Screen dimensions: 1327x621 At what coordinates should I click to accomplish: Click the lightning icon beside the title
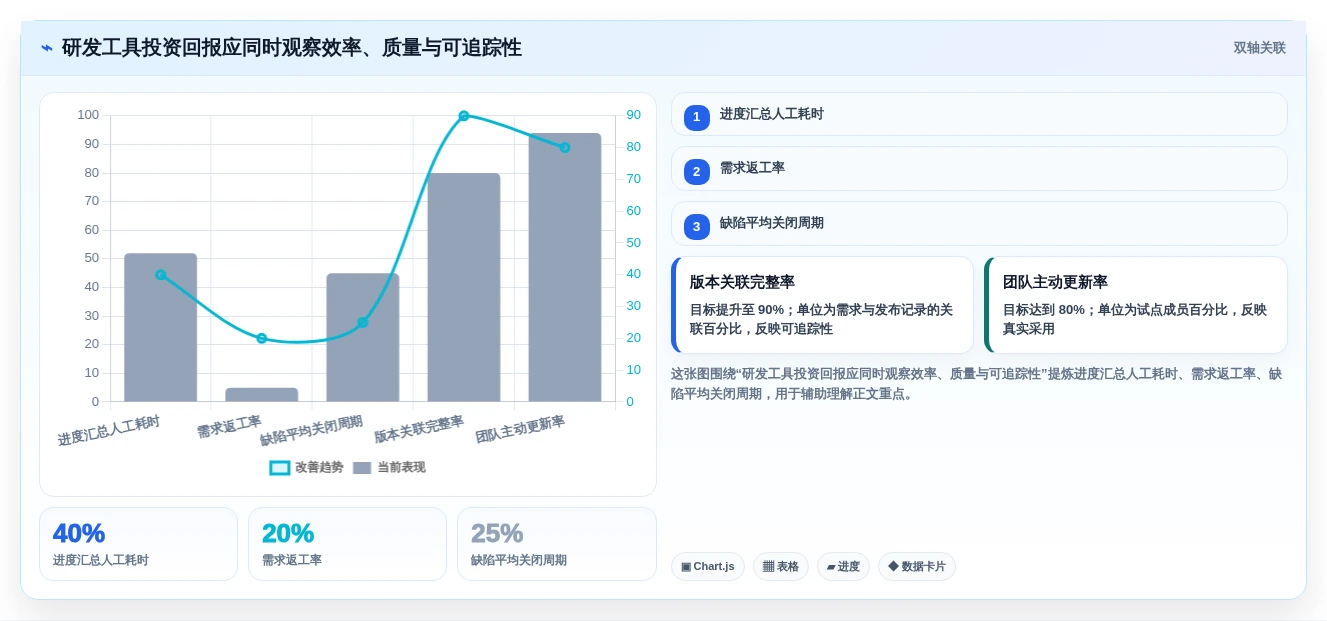(x=47, y=48)
